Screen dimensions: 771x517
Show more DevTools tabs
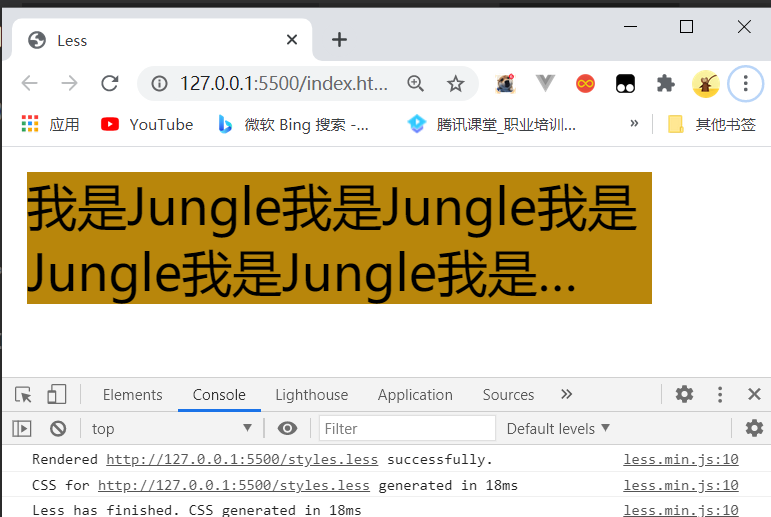pos(566,394)
